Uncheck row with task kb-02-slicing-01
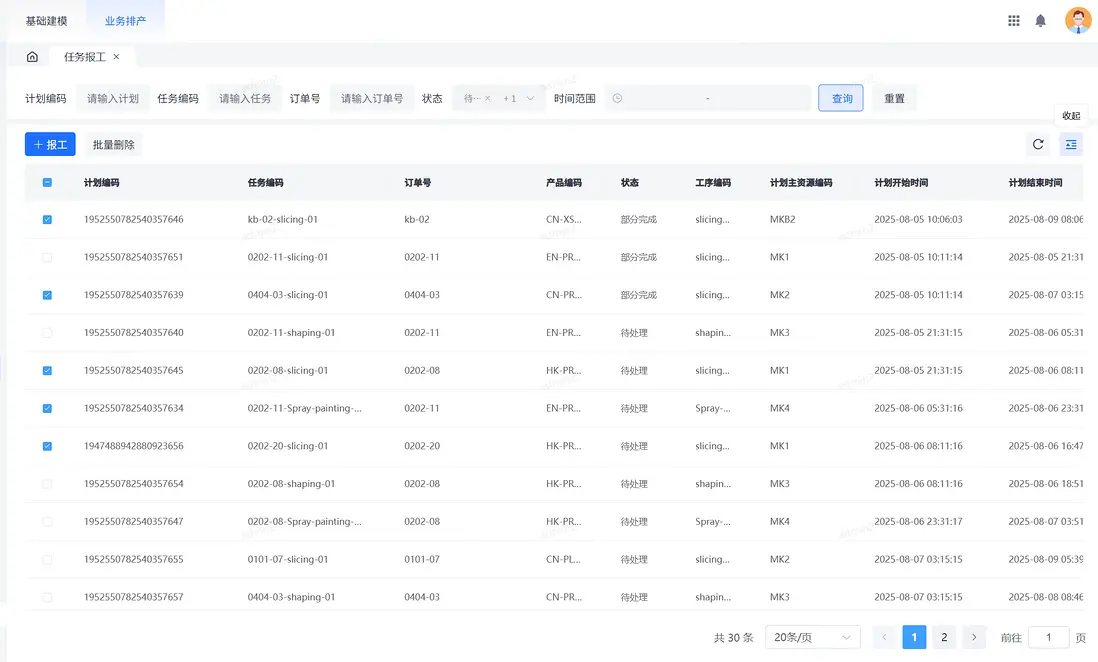Image resolution: width=1098 pixels, height=662 pixels. coord(47,219)
